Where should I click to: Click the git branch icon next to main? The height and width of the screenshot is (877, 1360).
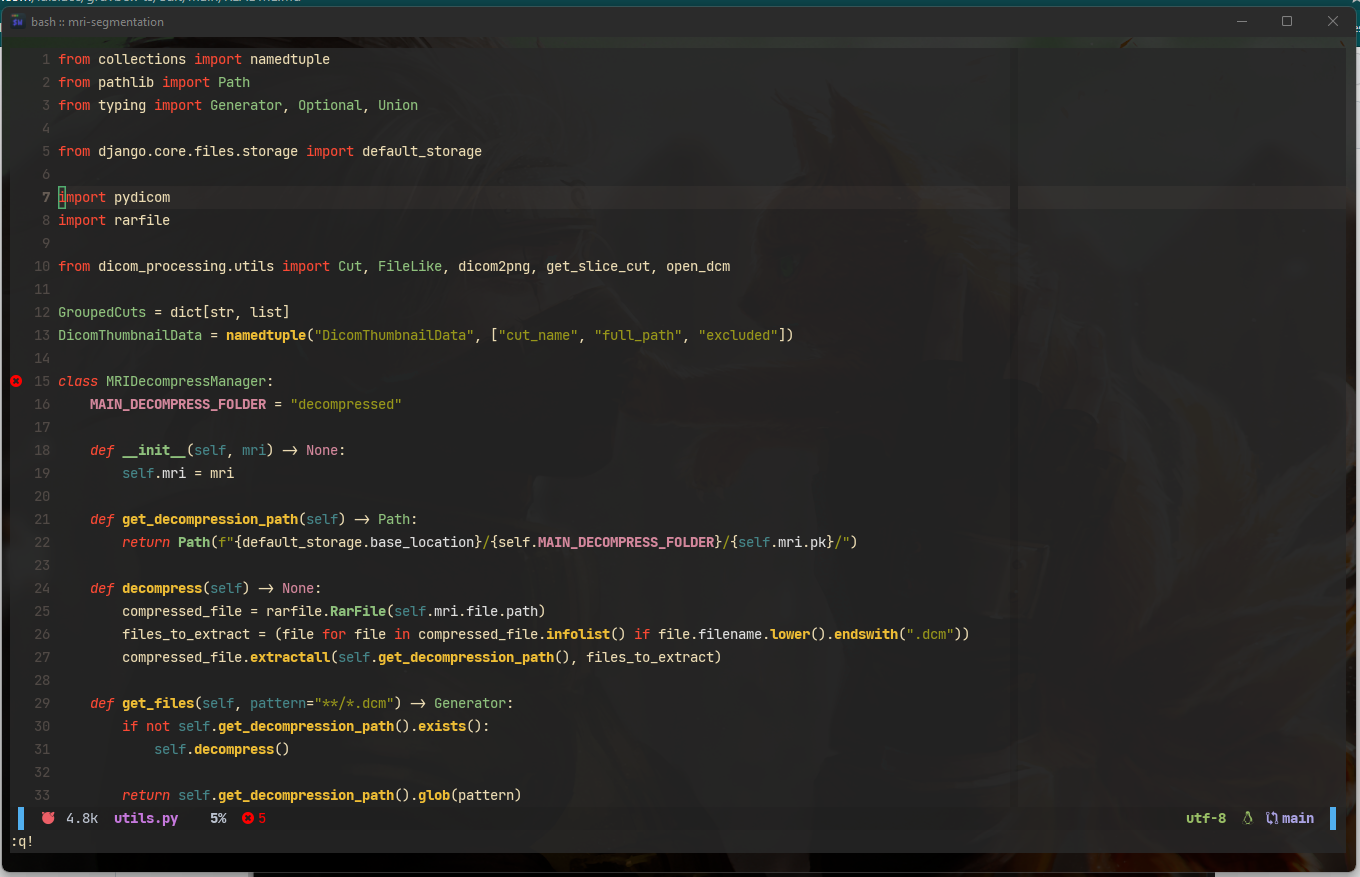pyautogui.click(x=1272, y=818)
